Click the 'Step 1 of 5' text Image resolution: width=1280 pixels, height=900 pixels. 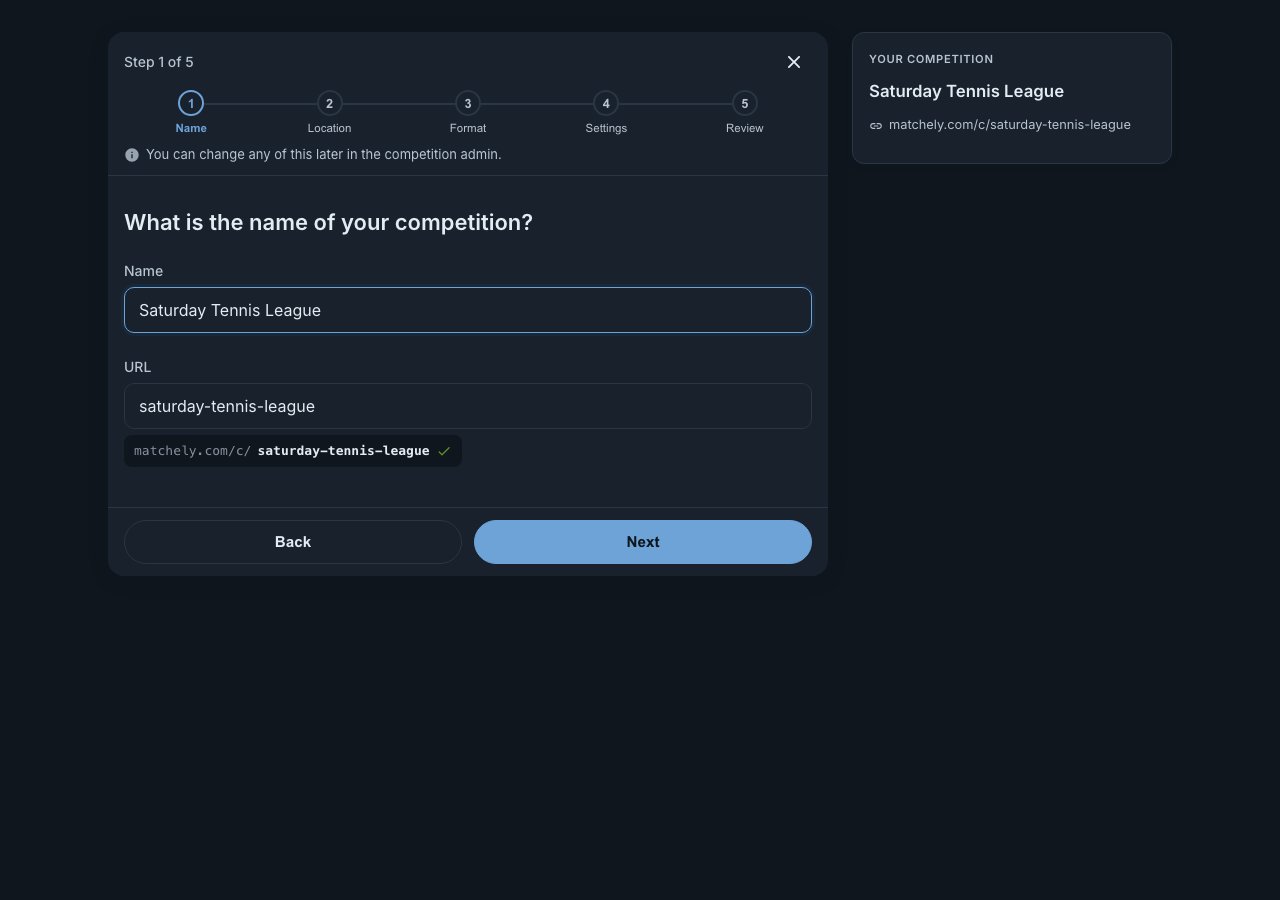[159, 62]
